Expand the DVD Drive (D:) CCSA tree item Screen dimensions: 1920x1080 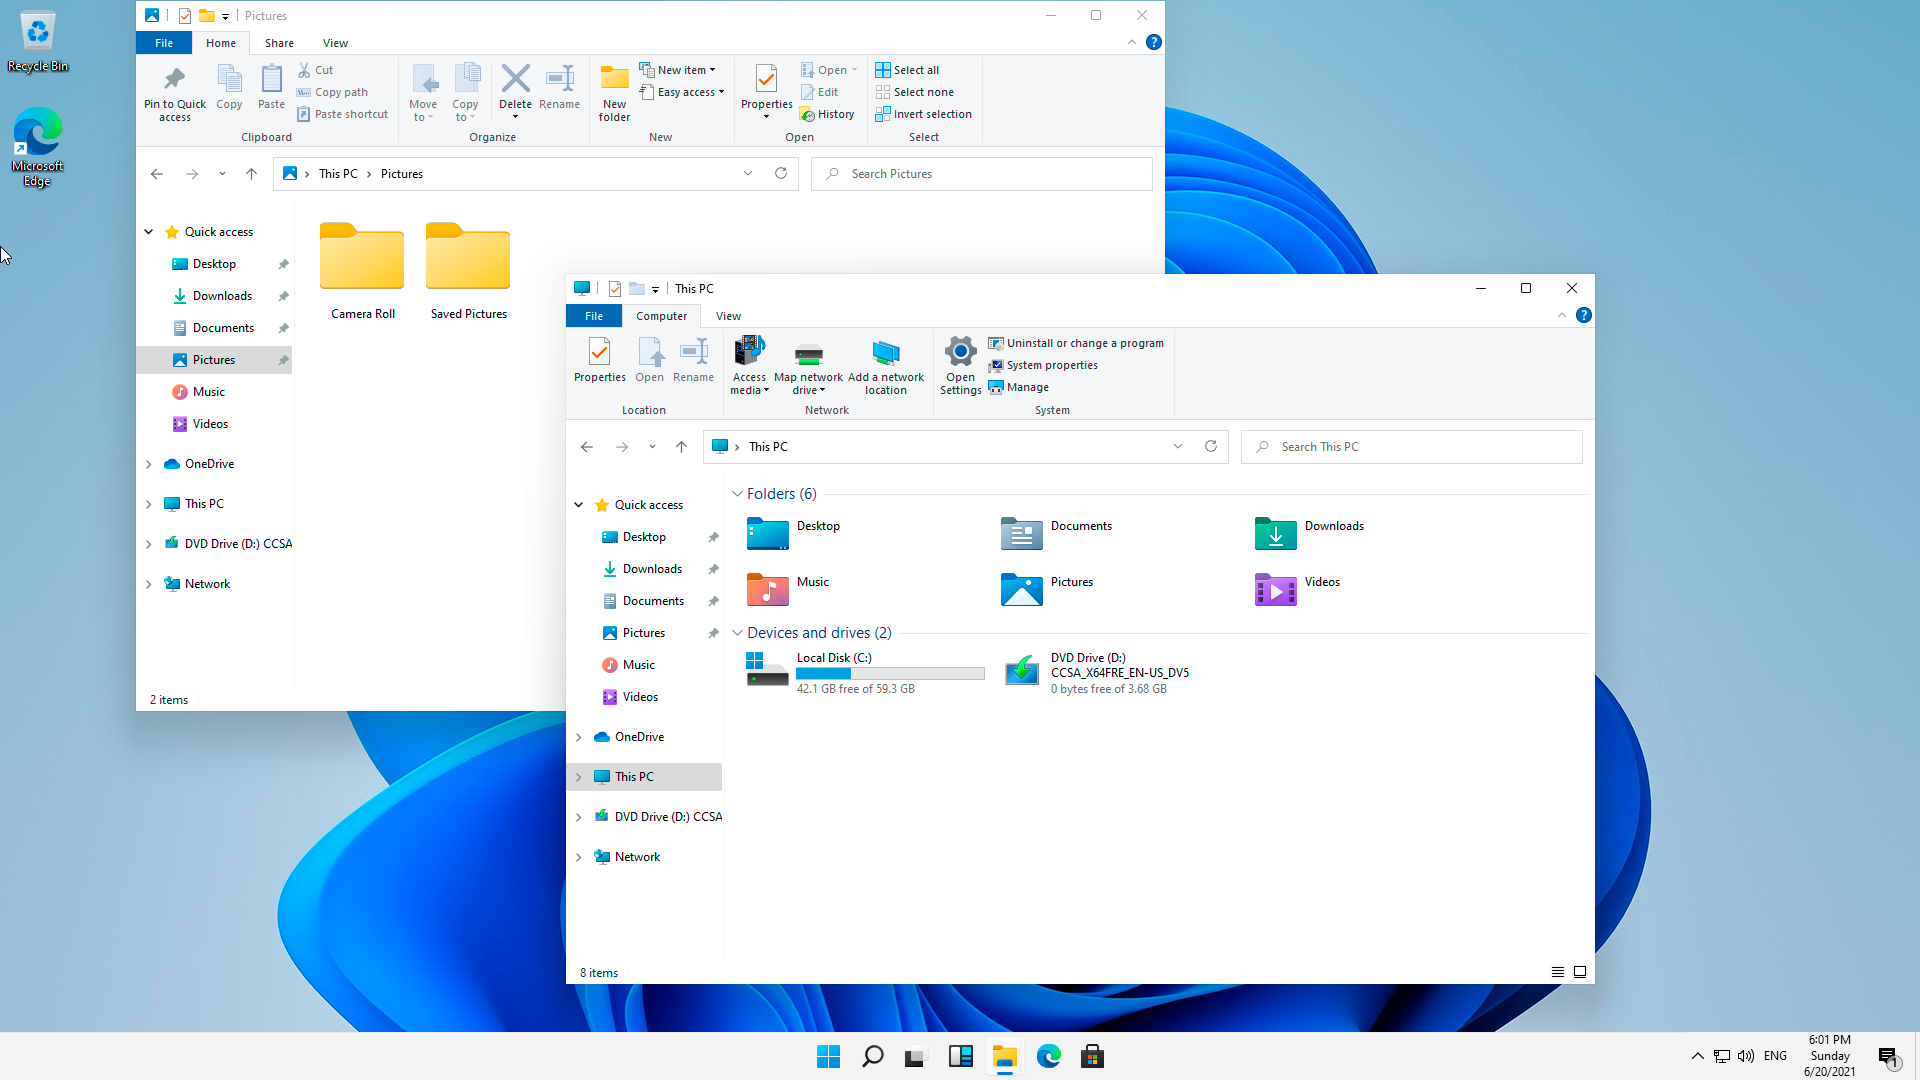pyautogui.click(x=578, y=816)
